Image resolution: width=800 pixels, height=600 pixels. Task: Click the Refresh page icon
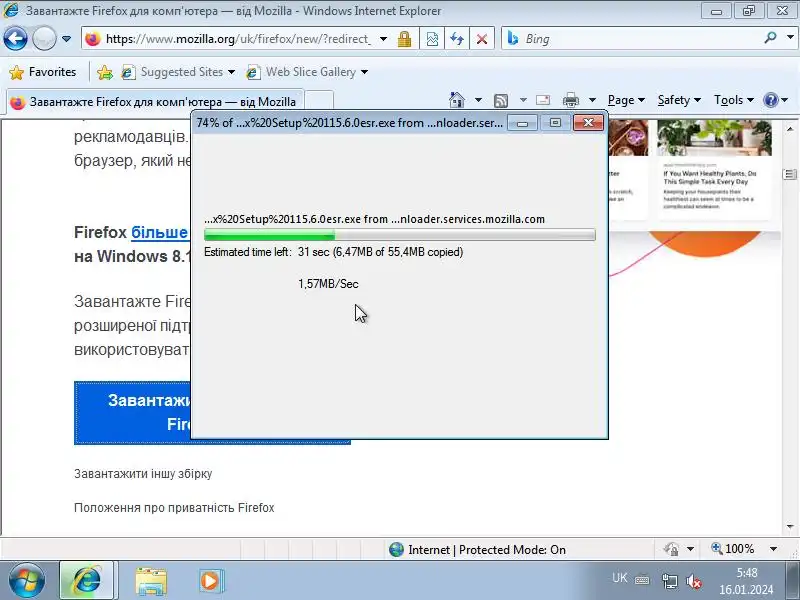point(457,39)
